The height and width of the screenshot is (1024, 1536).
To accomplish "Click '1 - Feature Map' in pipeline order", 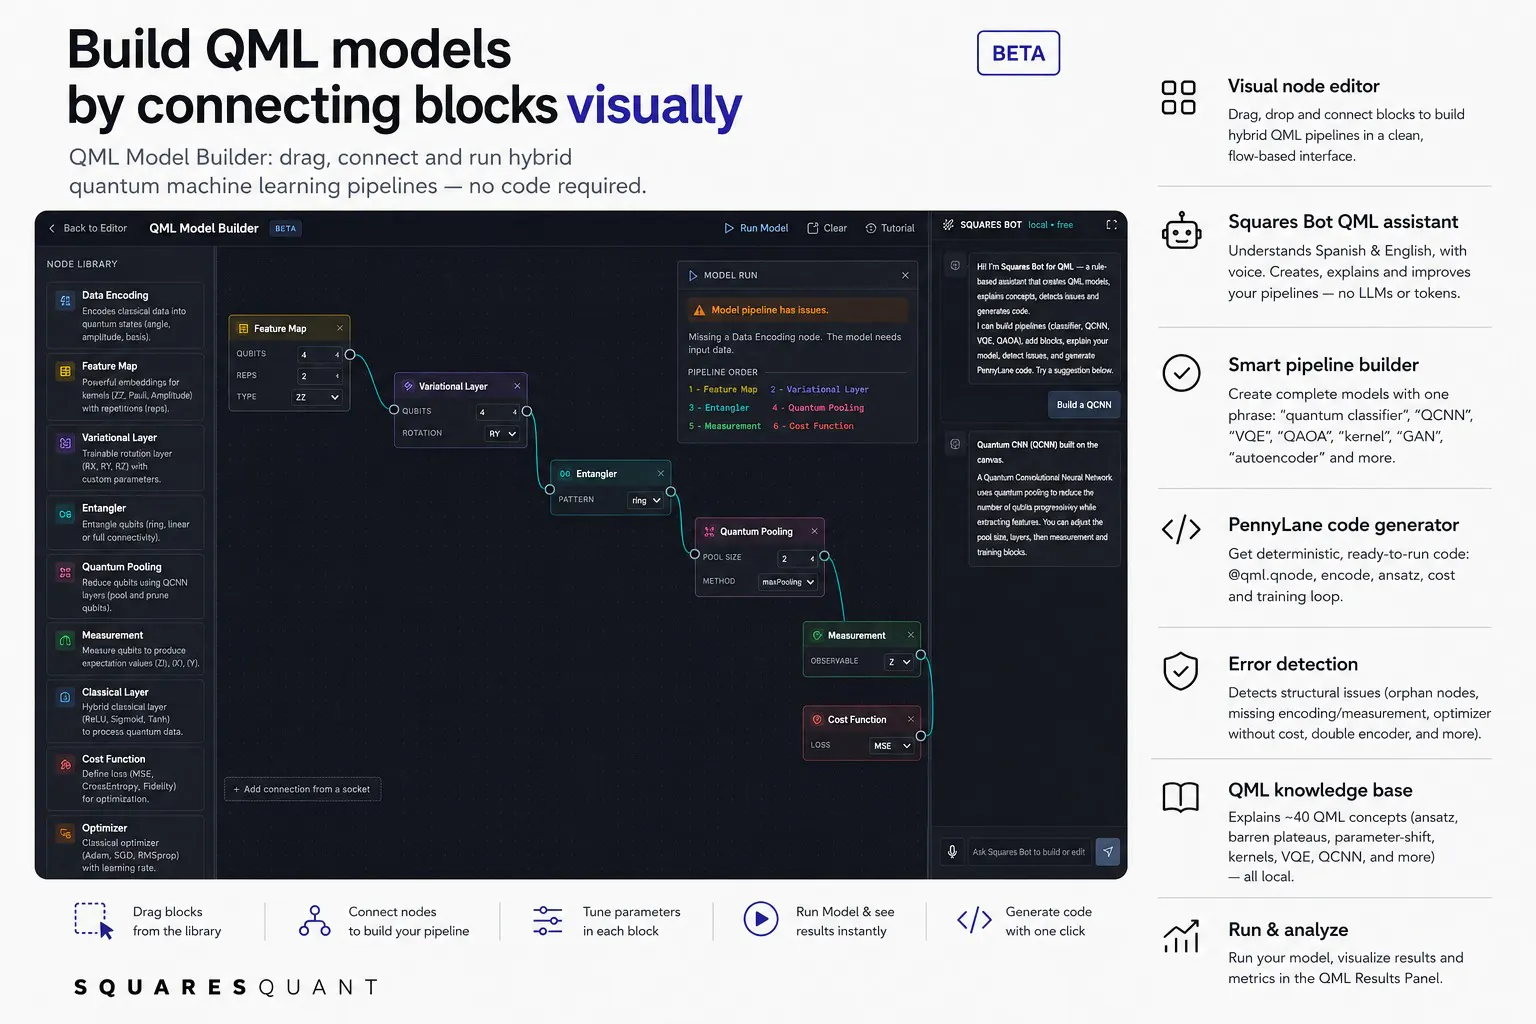I will (x=723, y=390).
